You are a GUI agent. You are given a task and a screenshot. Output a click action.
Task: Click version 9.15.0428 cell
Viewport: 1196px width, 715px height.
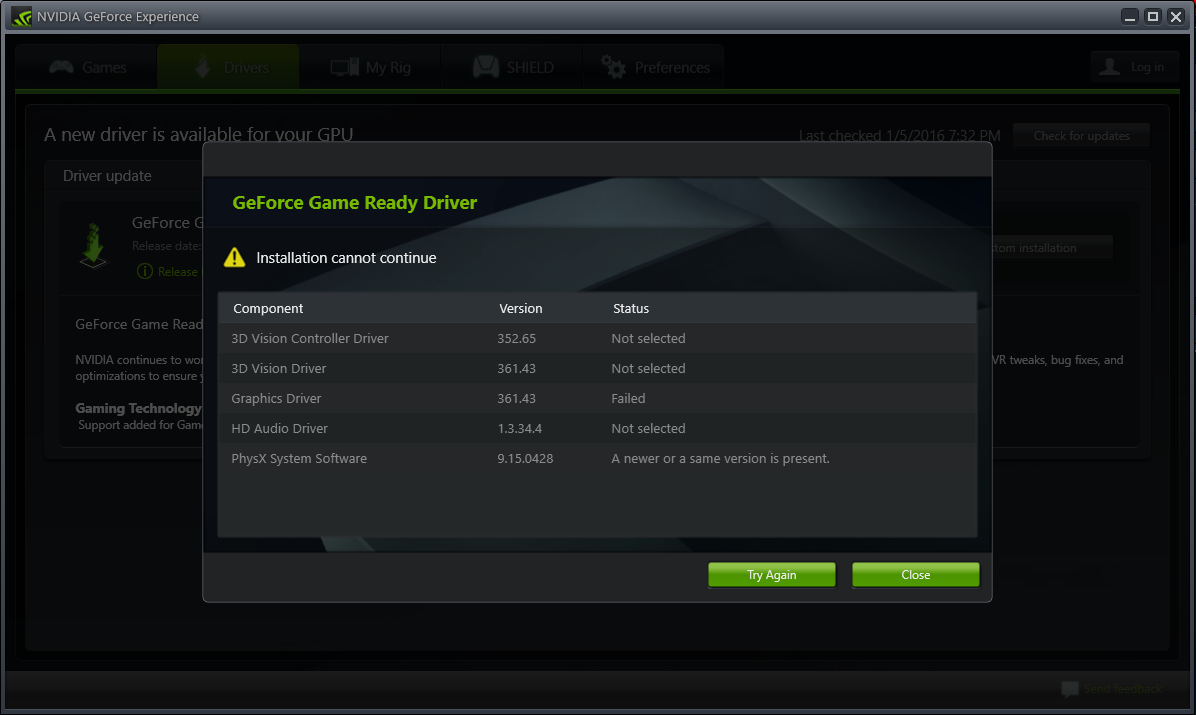tap(525, 458)
